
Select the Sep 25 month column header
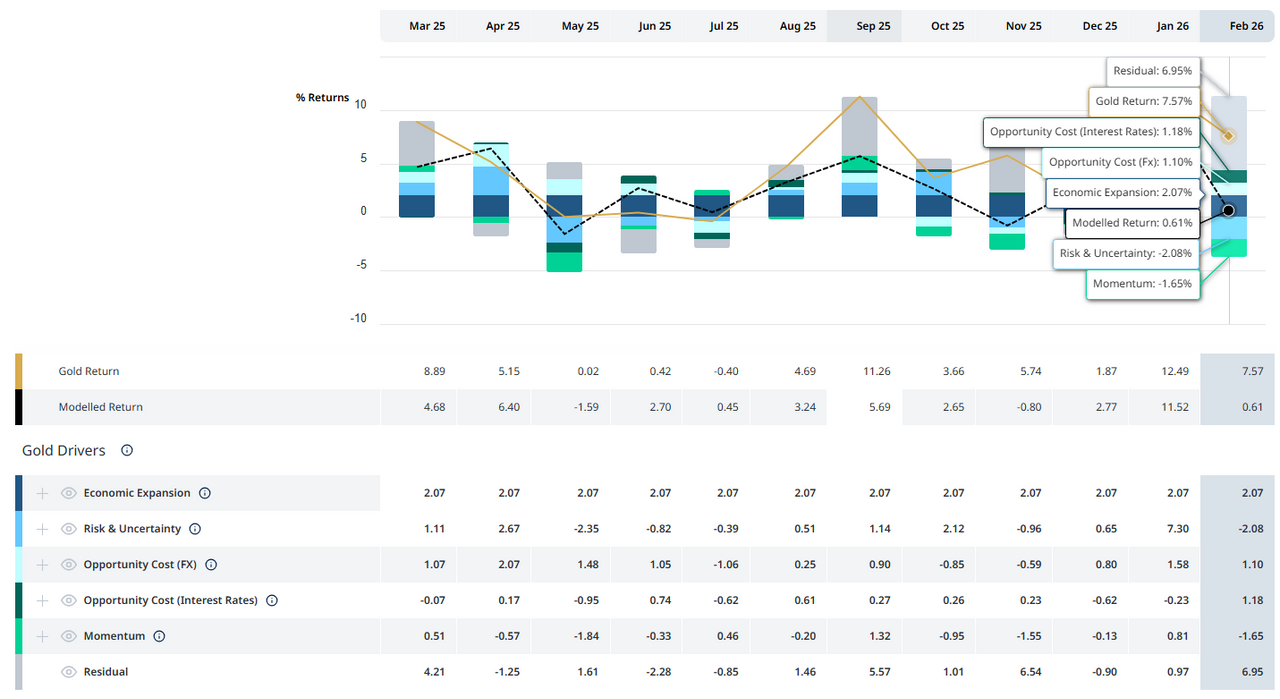873,26
